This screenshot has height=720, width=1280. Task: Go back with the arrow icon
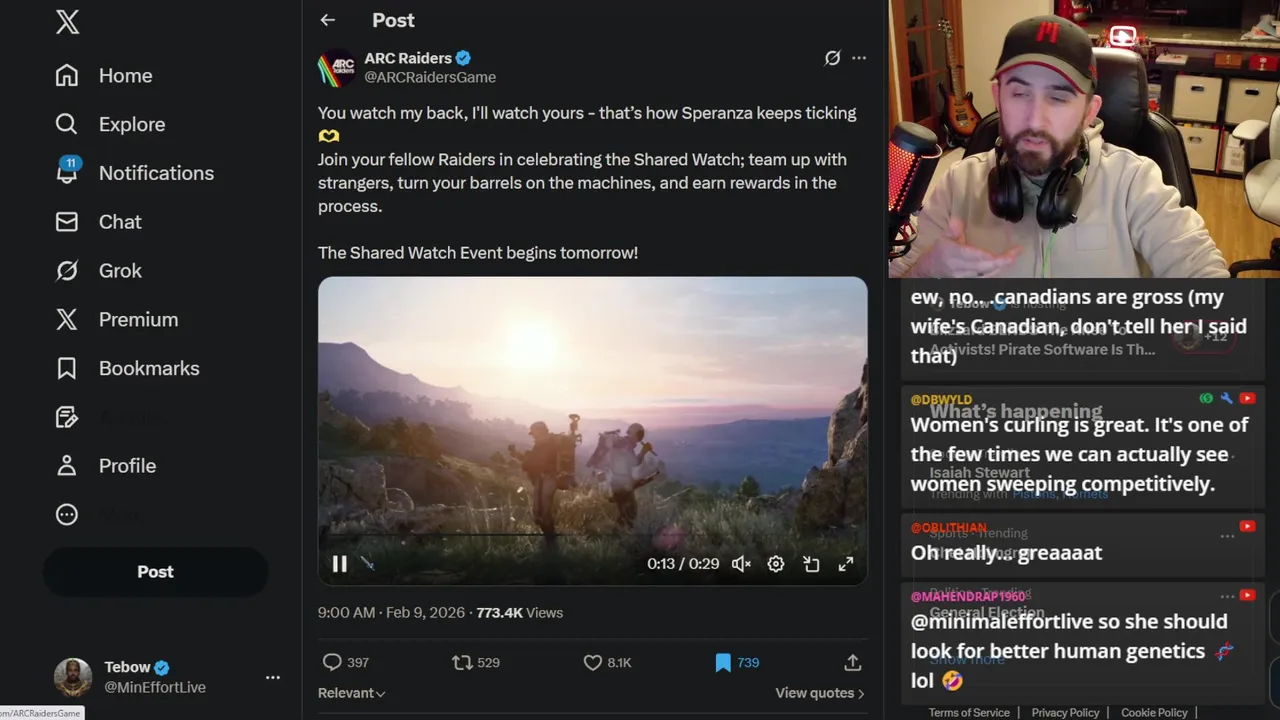click(327, 20)
